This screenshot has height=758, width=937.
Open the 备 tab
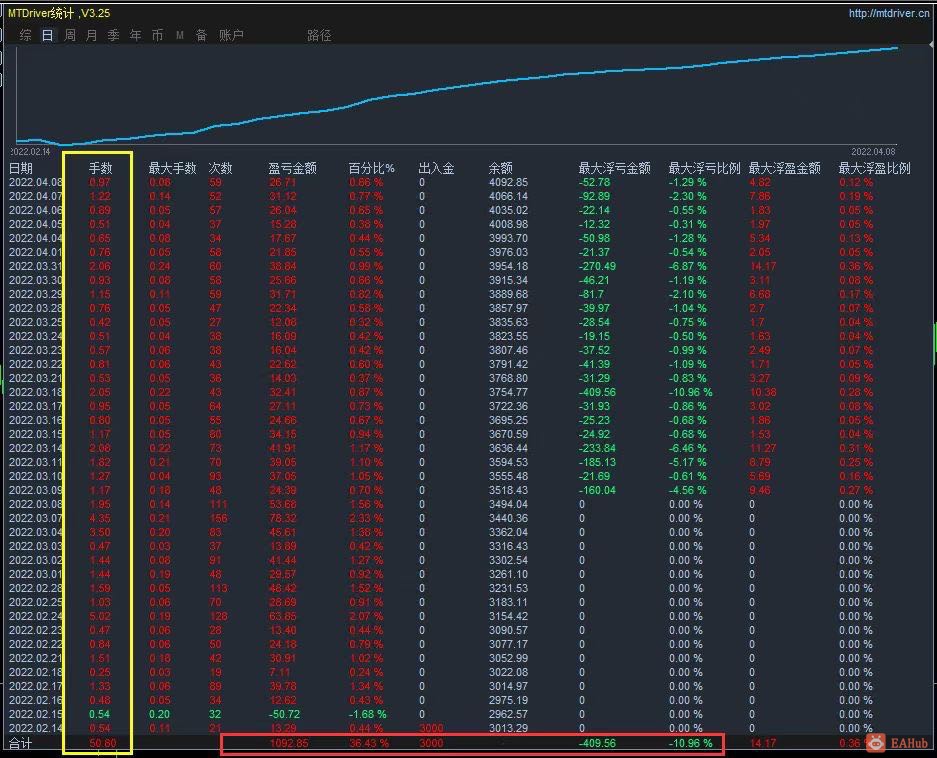click(201, 35)
